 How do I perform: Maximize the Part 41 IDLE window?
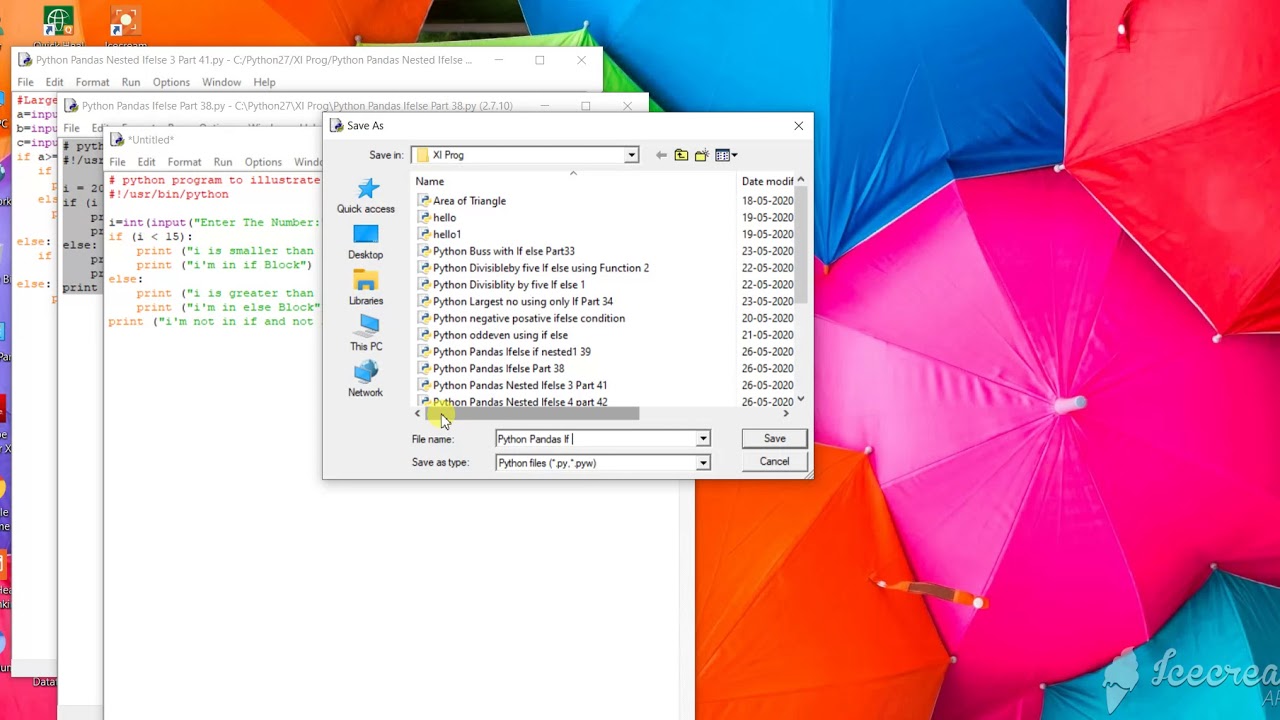(x=540, y=60)
